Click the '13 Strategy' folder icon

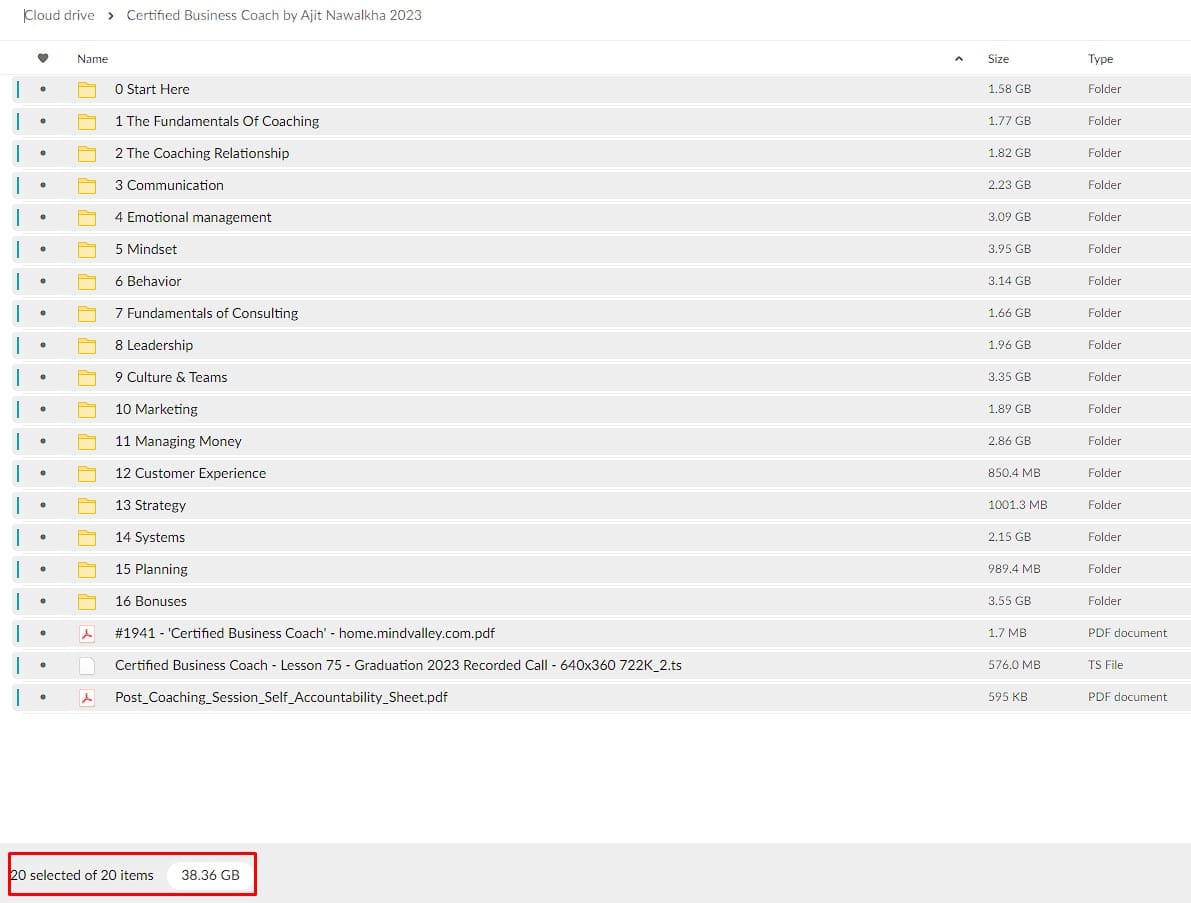pos(87,505)
